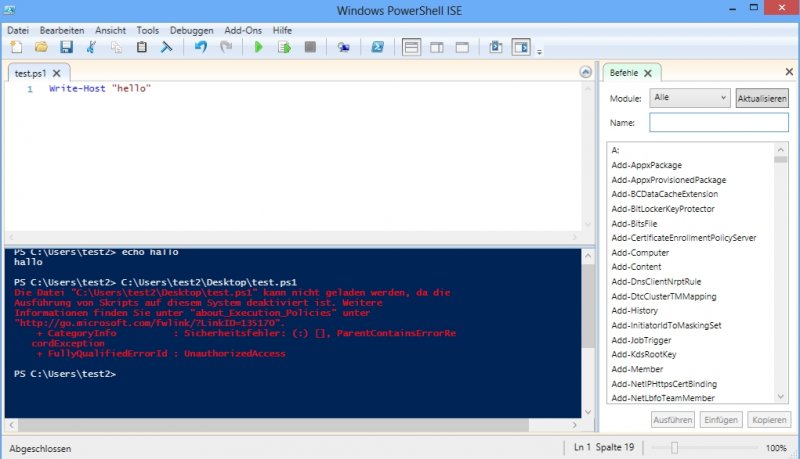The image size is (800, 459).
Task: Click the Run Selection icon
Action: pyautogui.click(x=284, y=47)
